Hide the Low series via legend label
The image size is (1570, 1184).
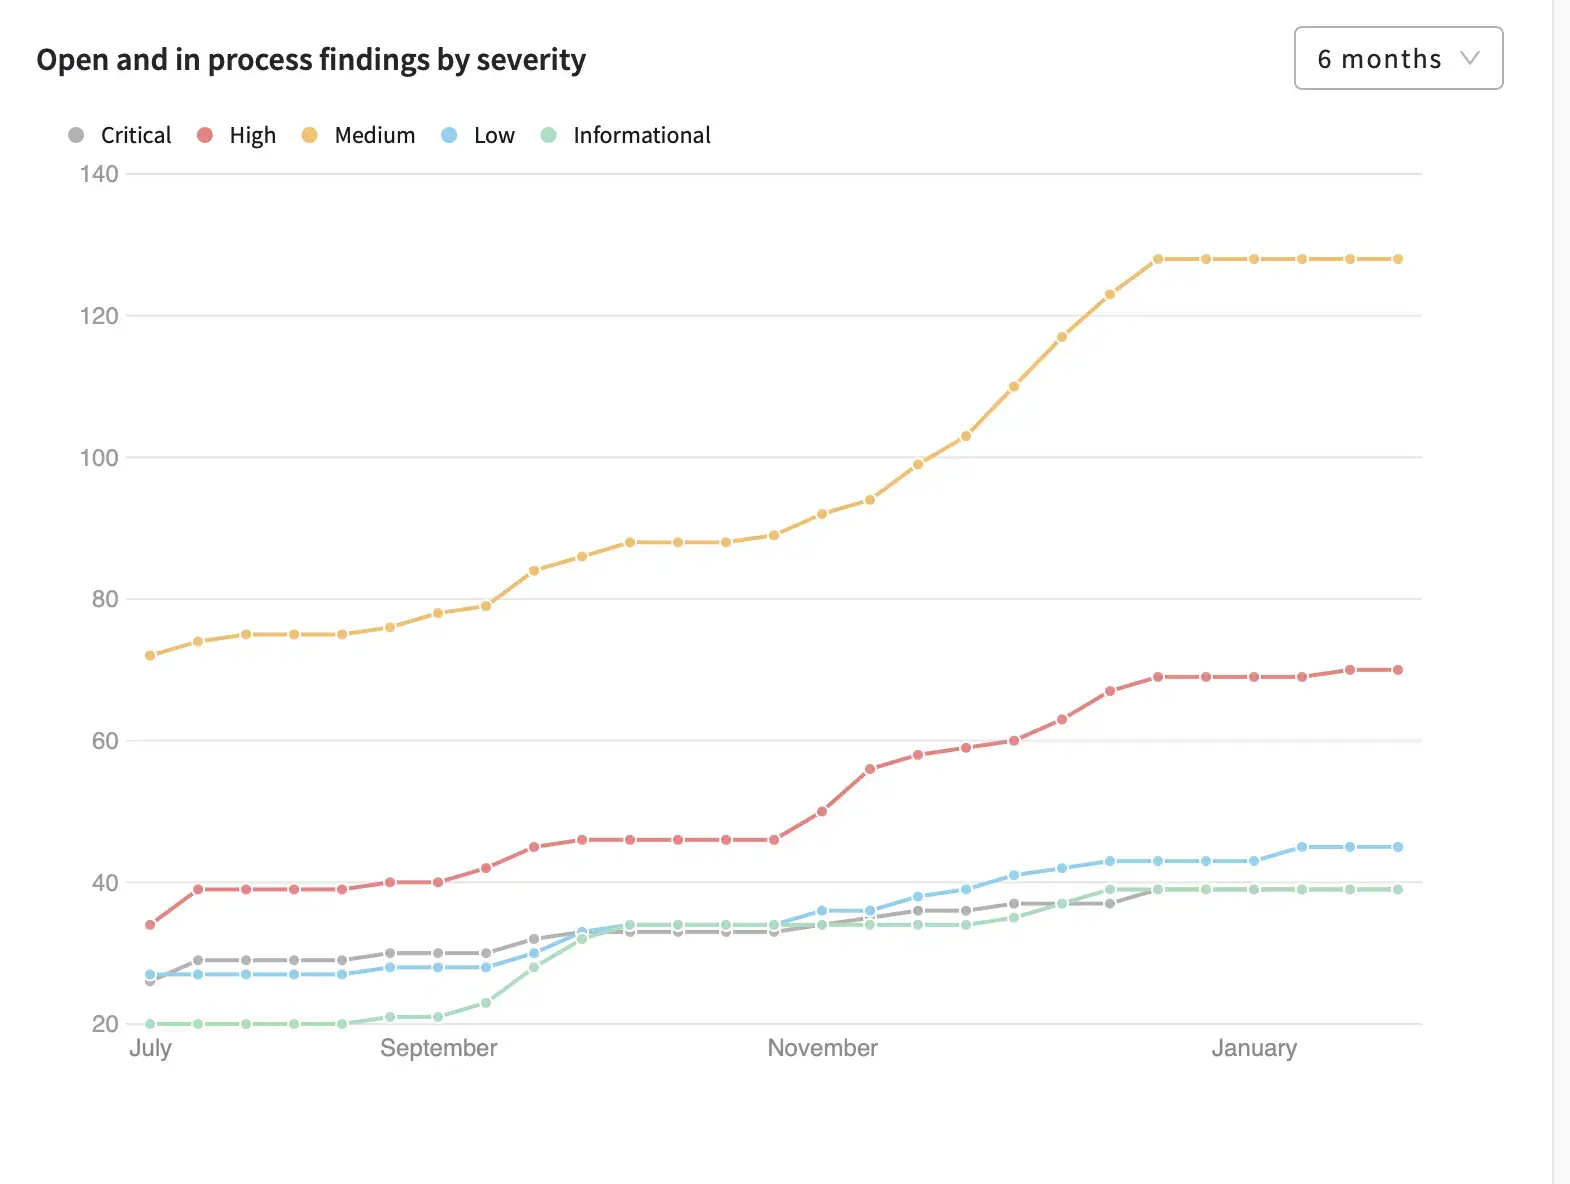coord(494,135)
